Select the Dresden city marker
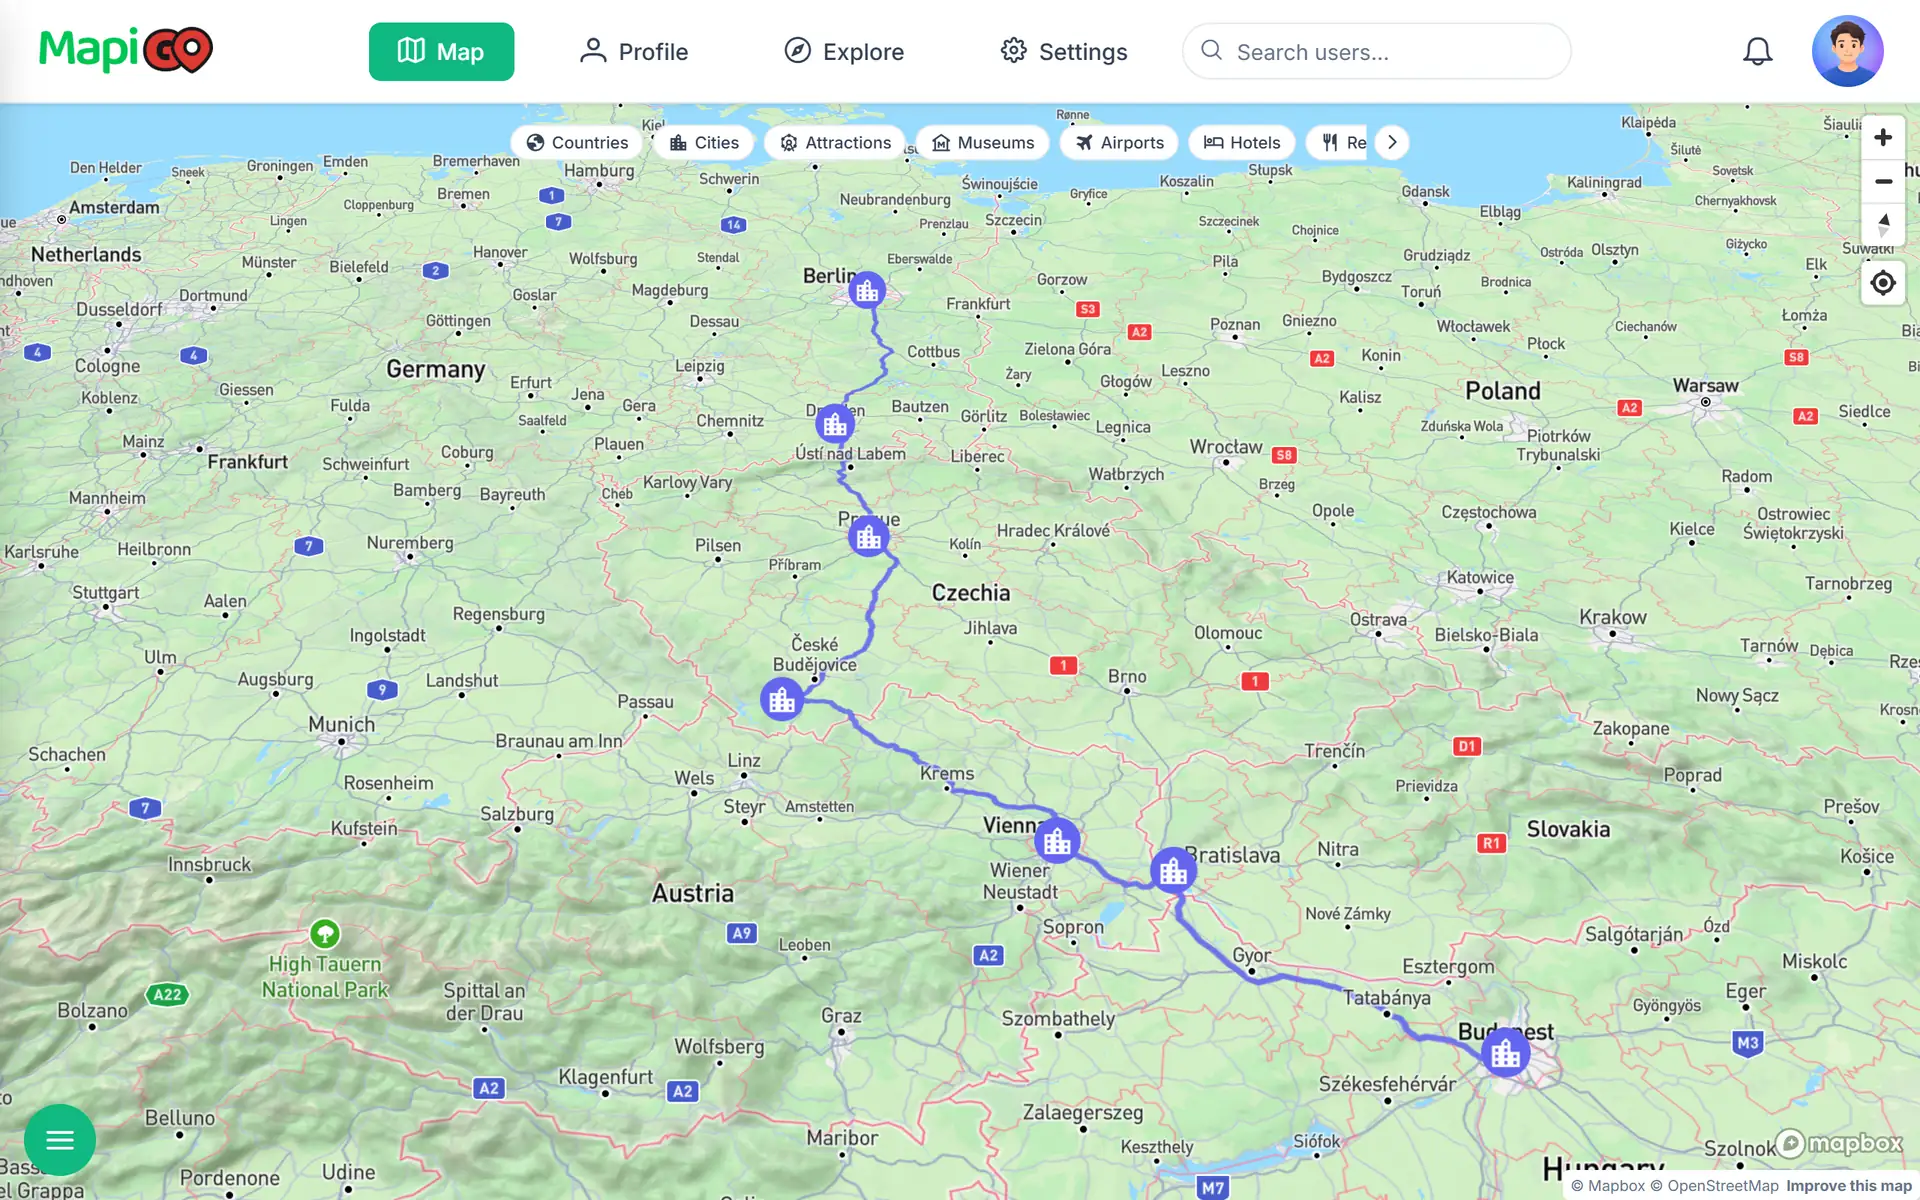 [835, 424]
